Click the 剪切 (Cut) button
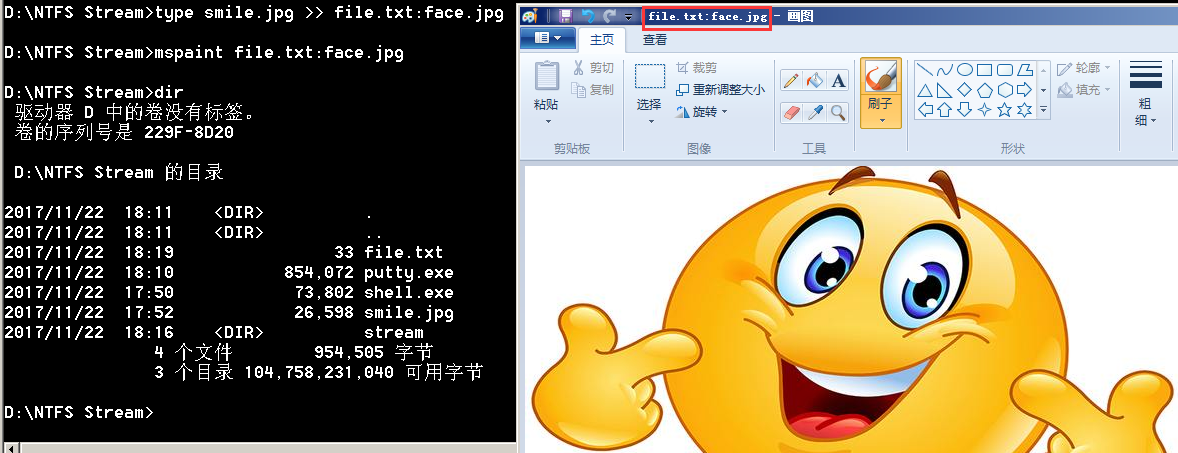 coord(594,68)
